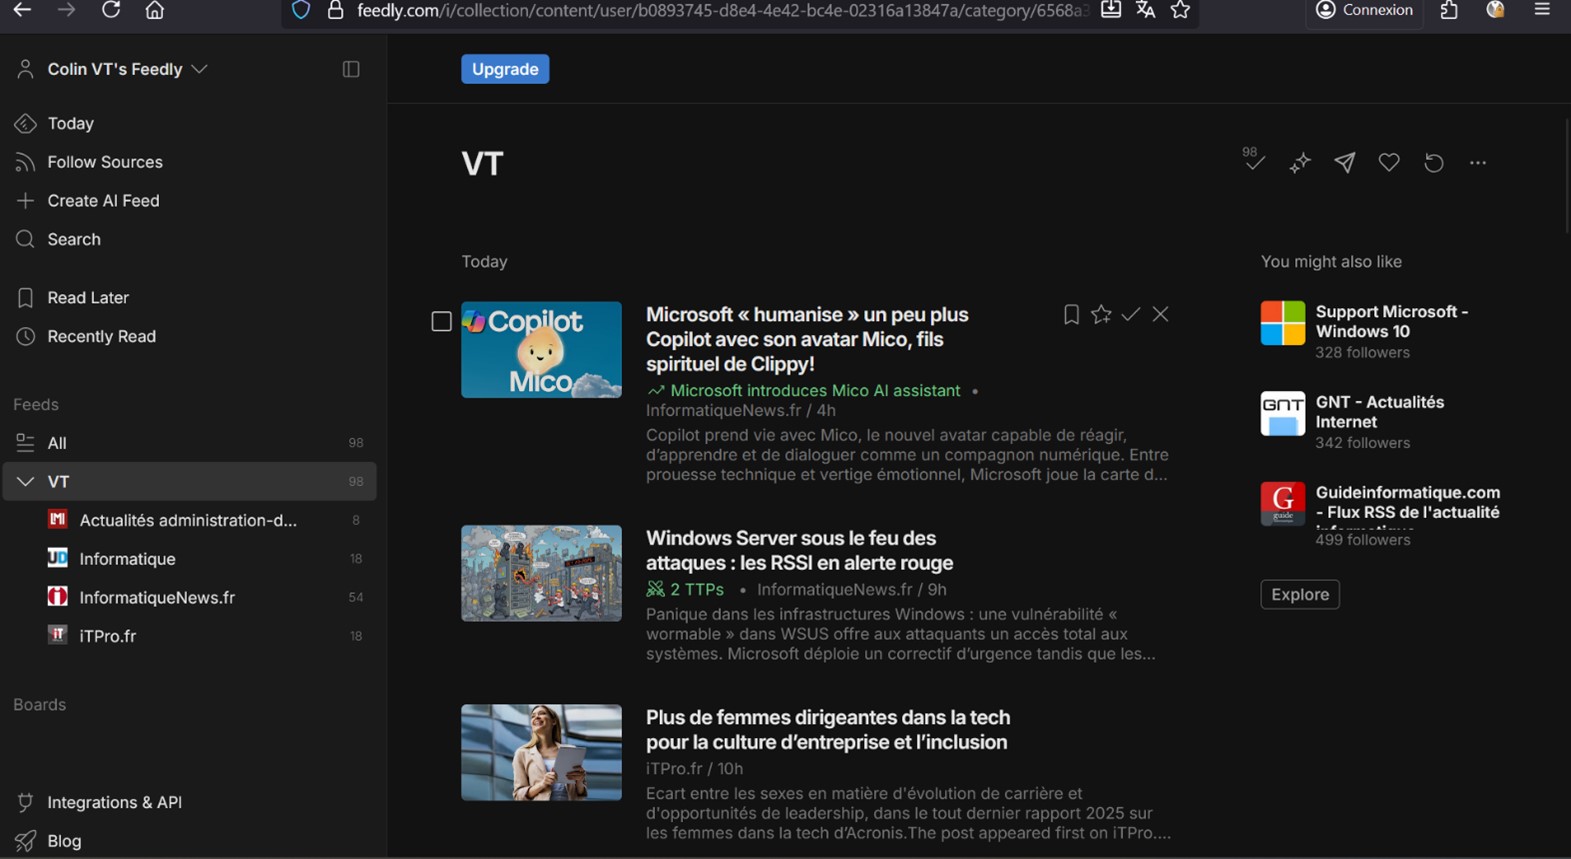Go back with the browser back arrow

[22, 10]
